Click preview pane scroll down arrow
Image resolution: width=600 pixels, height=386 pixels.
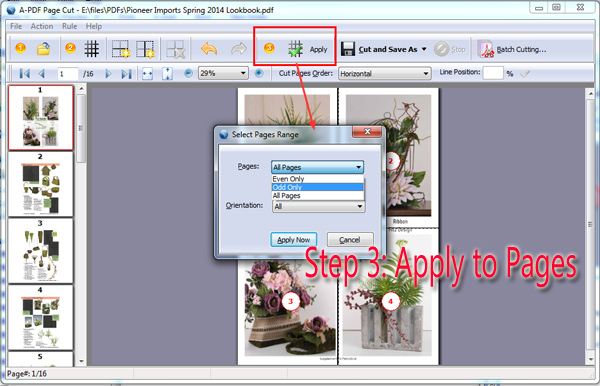[x=590, y=360]
